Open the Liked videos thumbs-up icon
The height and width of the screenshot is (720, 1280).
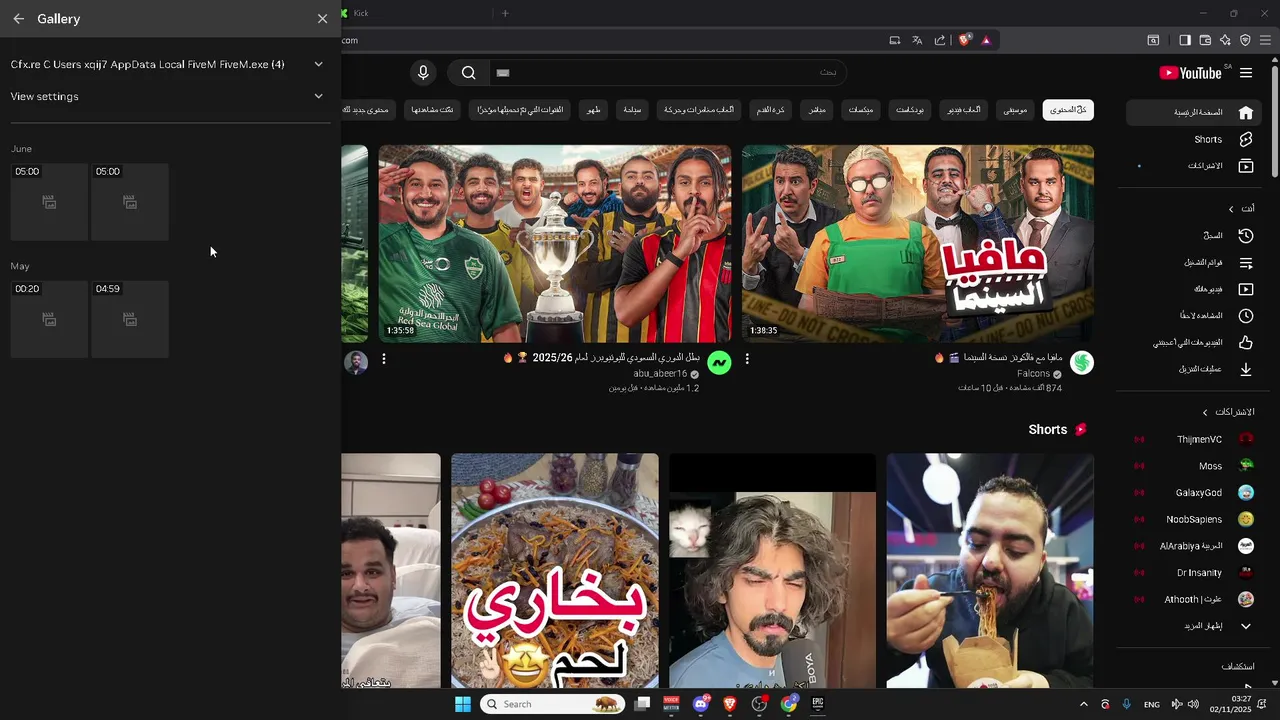click(1245, 342)
